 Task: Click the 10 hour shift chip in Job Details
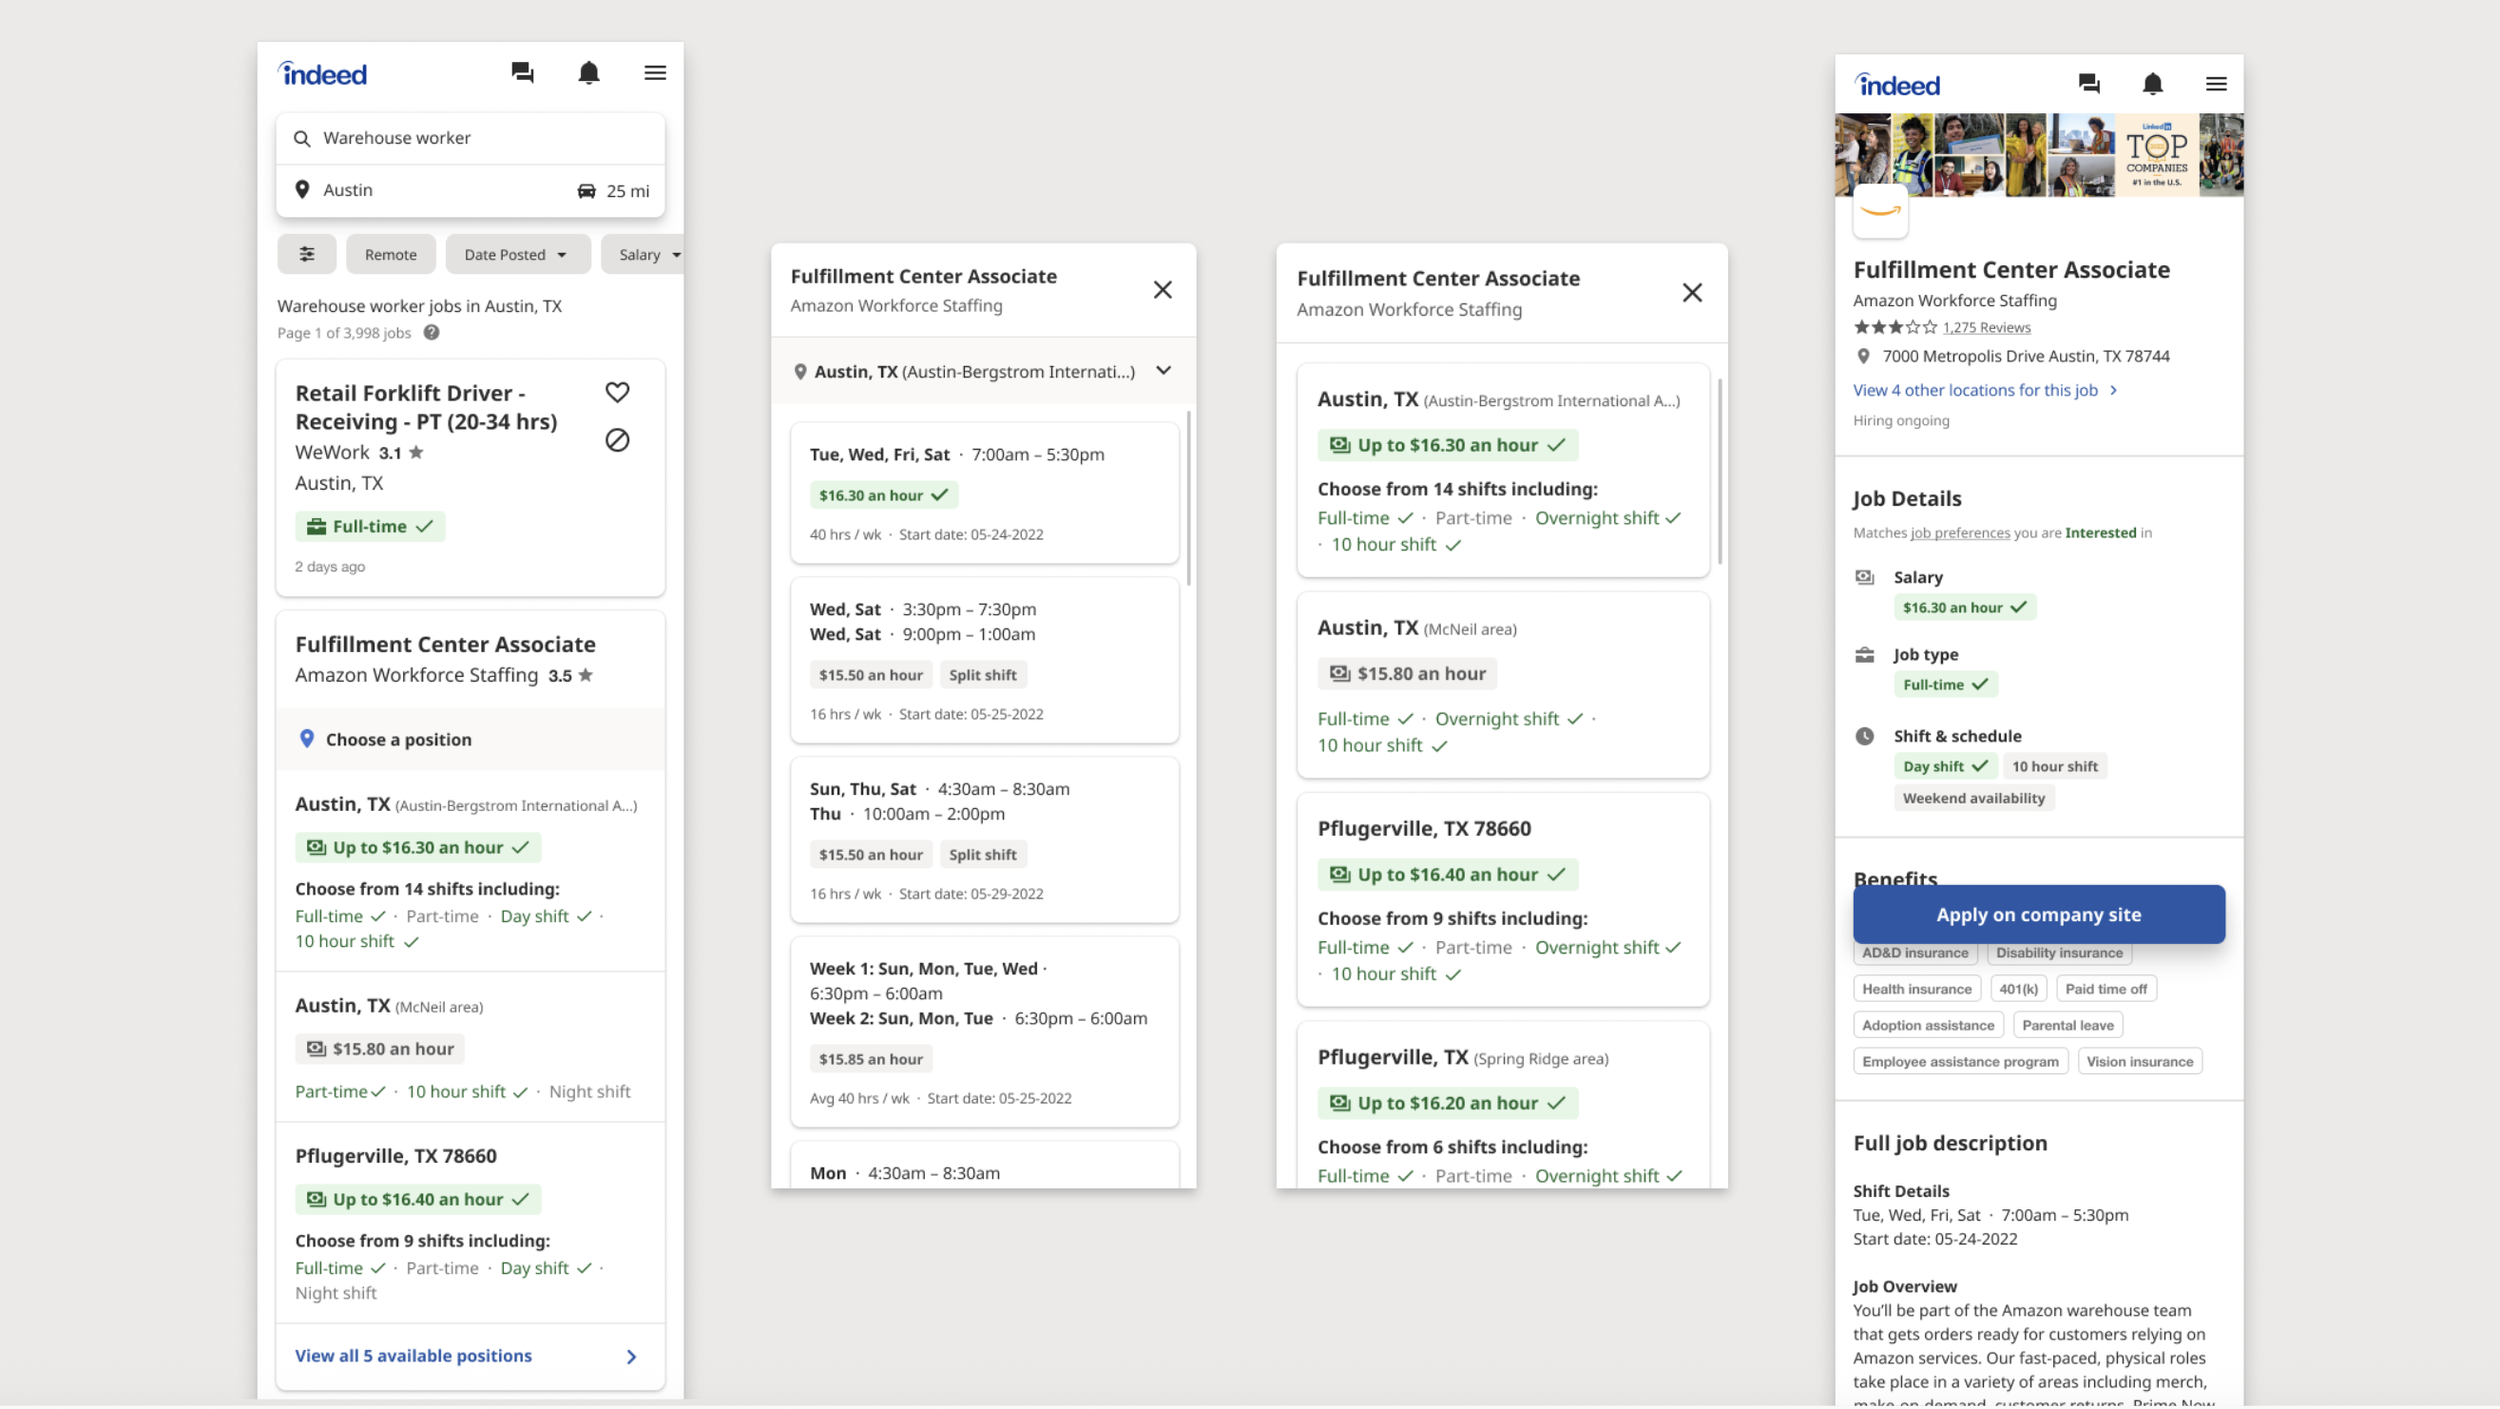click(x=2054, y=767)
